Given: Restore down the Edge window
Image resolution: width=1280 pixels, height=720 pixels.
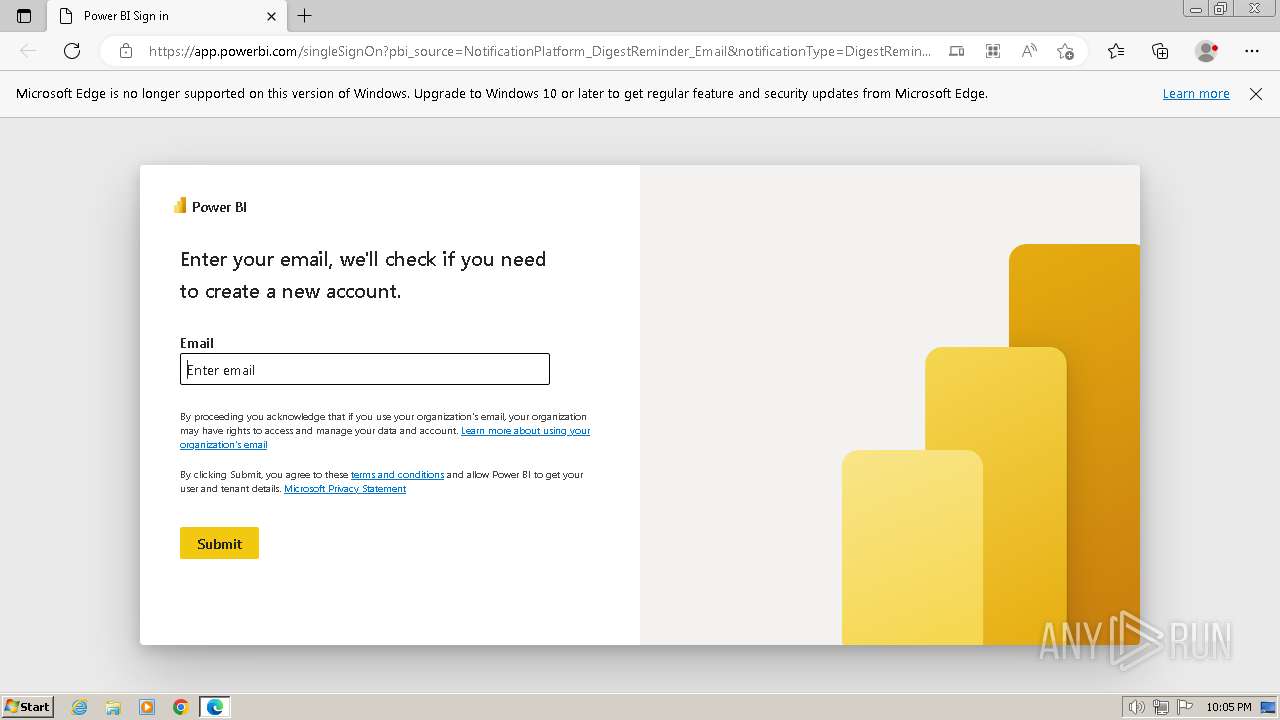Looking at the screenshot, I should [1220, 9].
